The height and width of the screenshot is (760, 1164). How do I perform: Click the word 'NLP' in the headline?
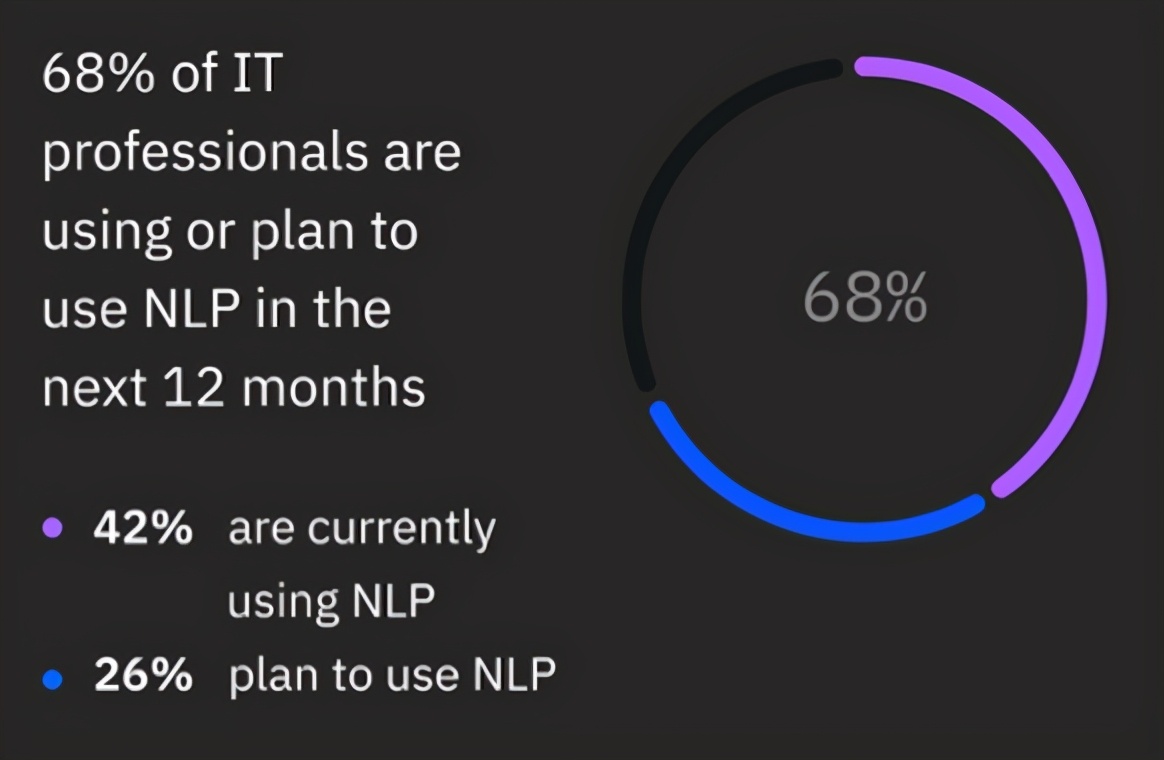point(191,309)
